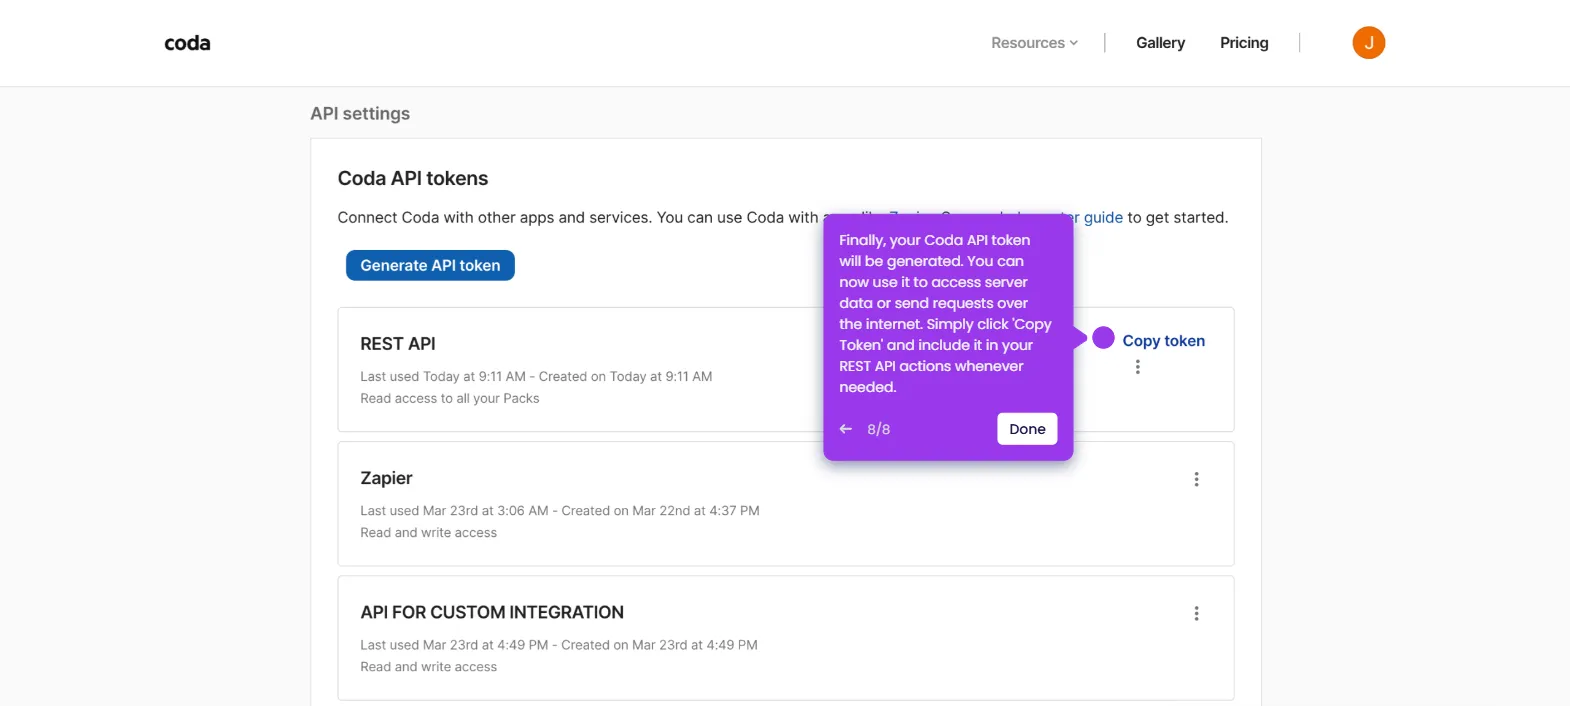Open the Pricing page

pyautogui.click(x=1244, y=43)
